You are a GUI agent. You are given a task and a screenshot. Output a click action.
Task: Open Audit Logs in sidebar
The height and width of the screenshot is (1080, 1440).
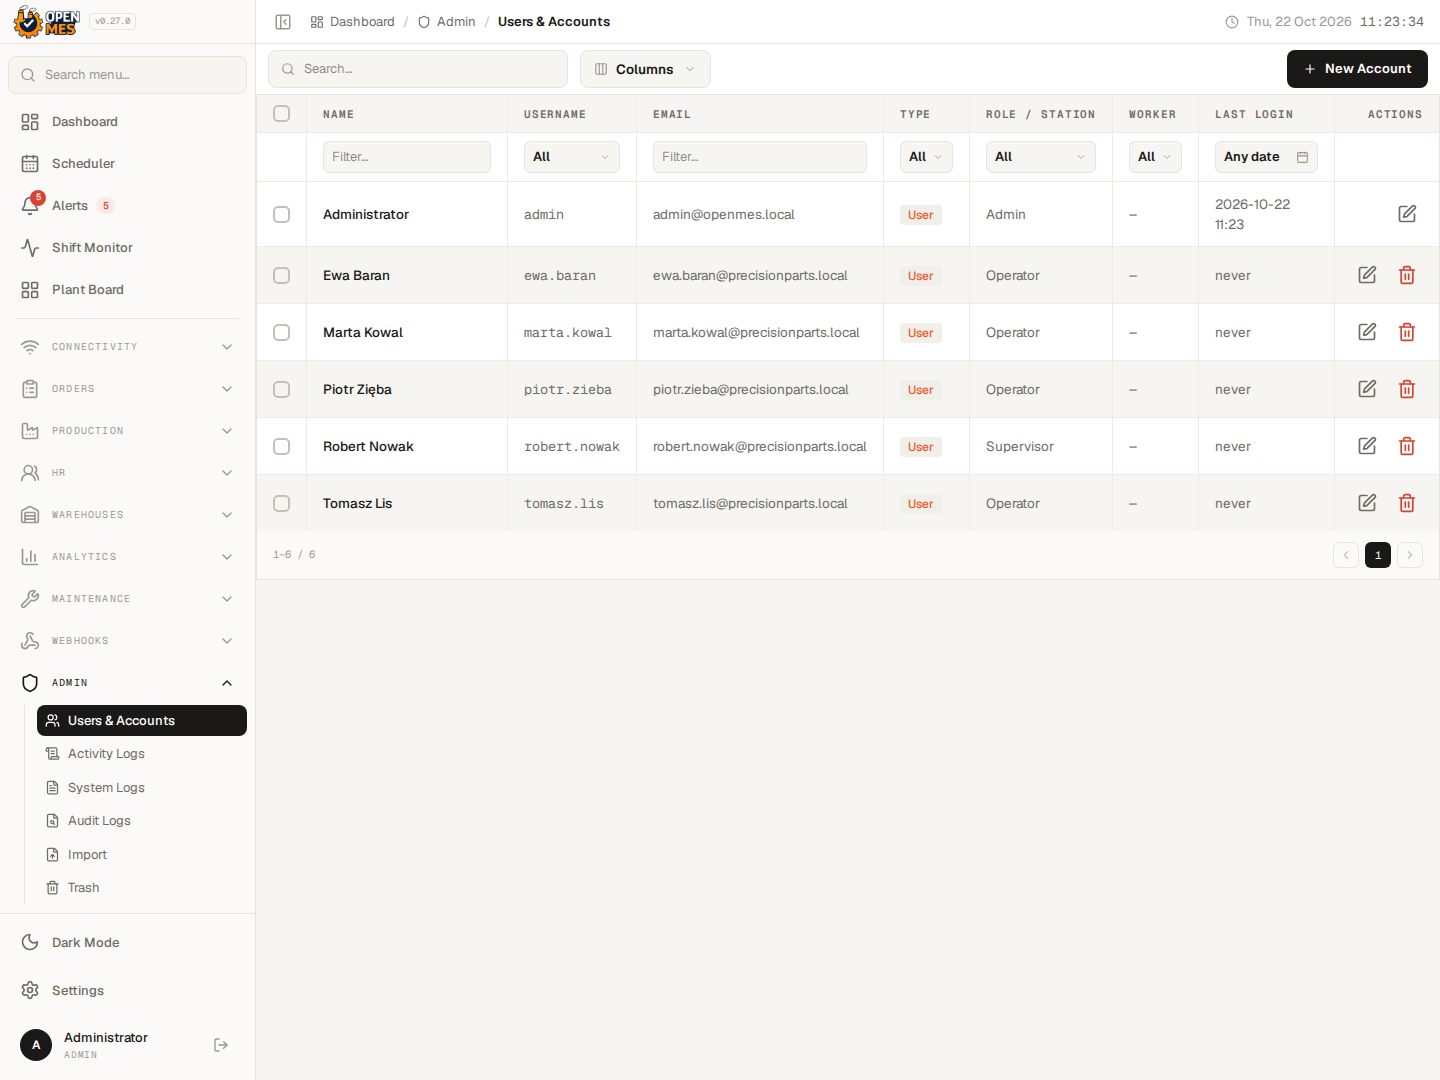[142, 821]
